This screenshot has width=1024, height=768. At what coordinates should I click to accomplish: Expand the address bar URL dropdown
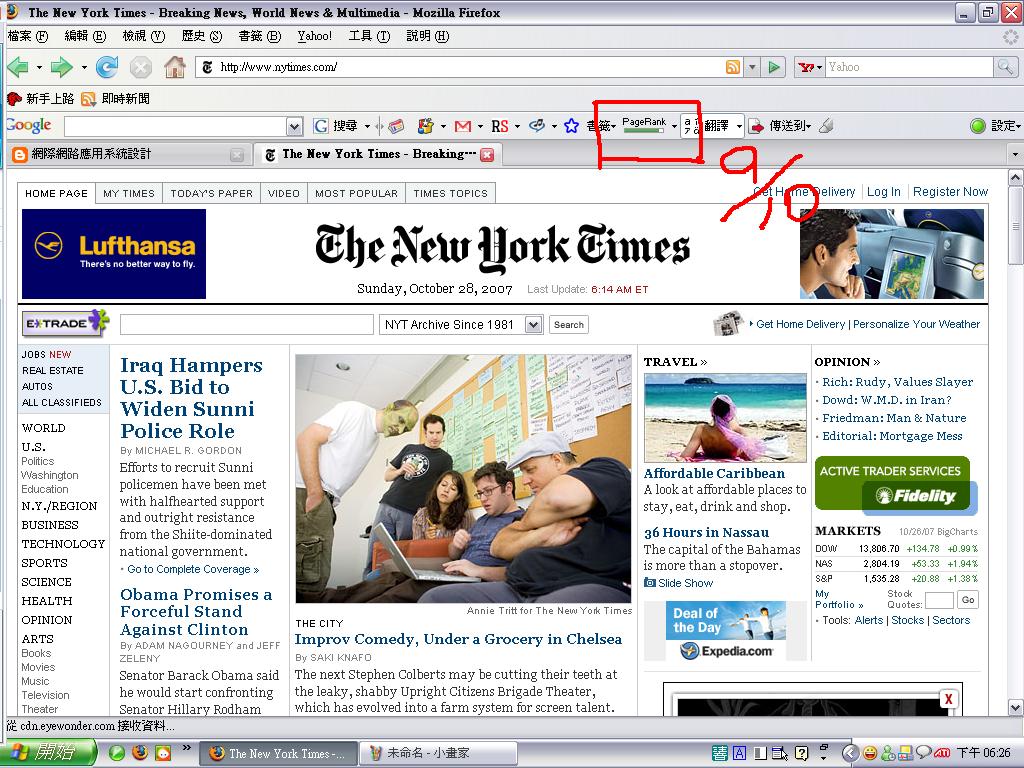tap(752, 67)
